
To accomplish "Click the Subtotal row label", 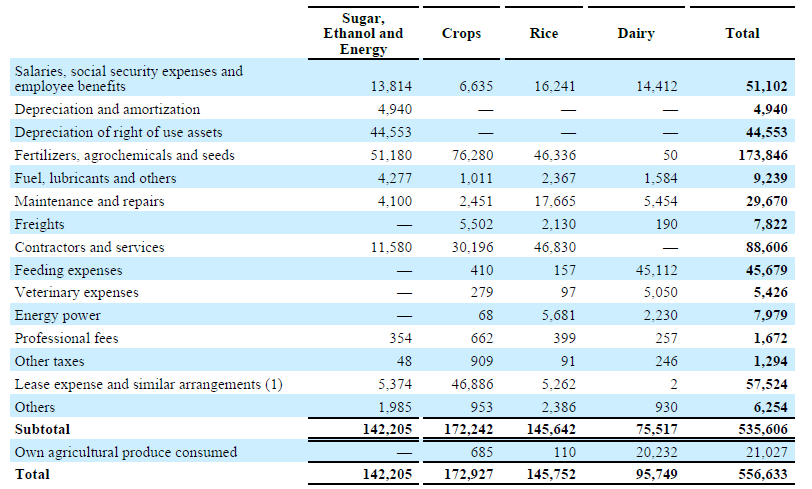I will [43, 428].
